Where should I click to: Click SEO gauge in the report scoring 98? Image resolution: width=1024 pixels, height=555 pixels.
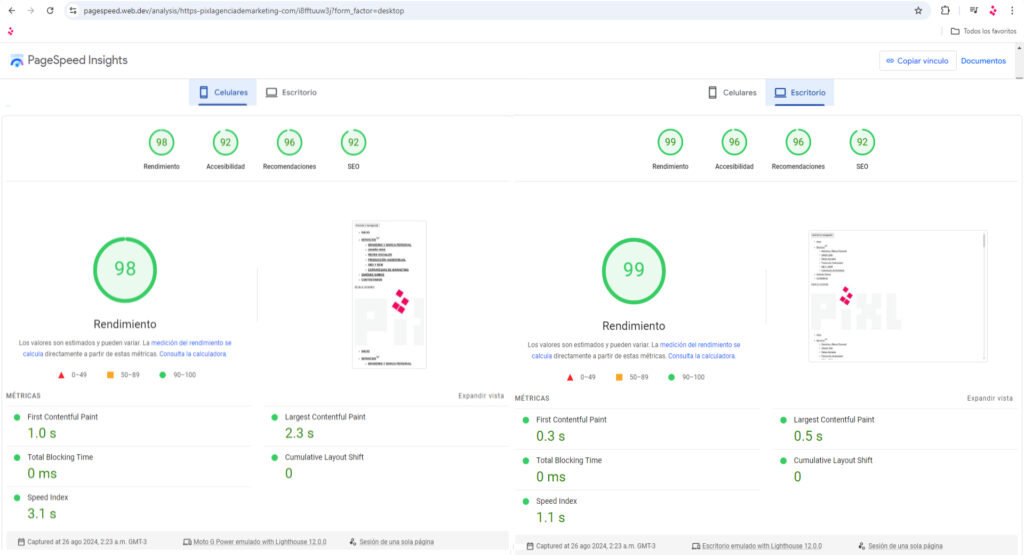click(353, 142)
